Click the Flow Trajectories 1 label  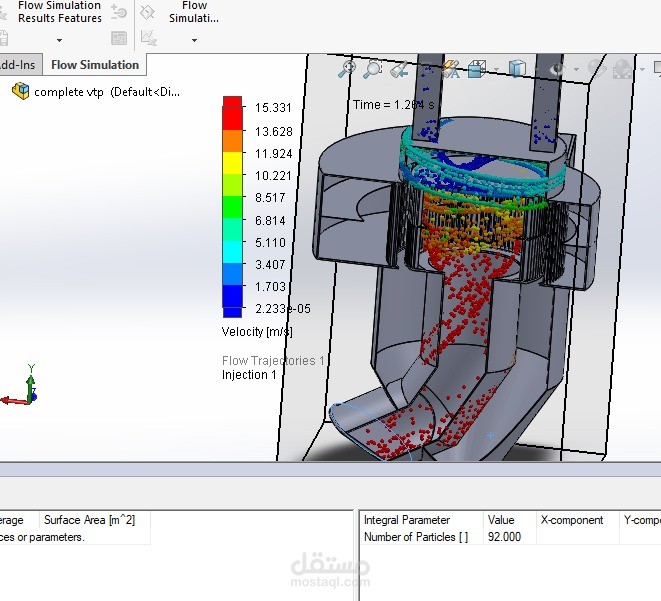pos(273,361)
